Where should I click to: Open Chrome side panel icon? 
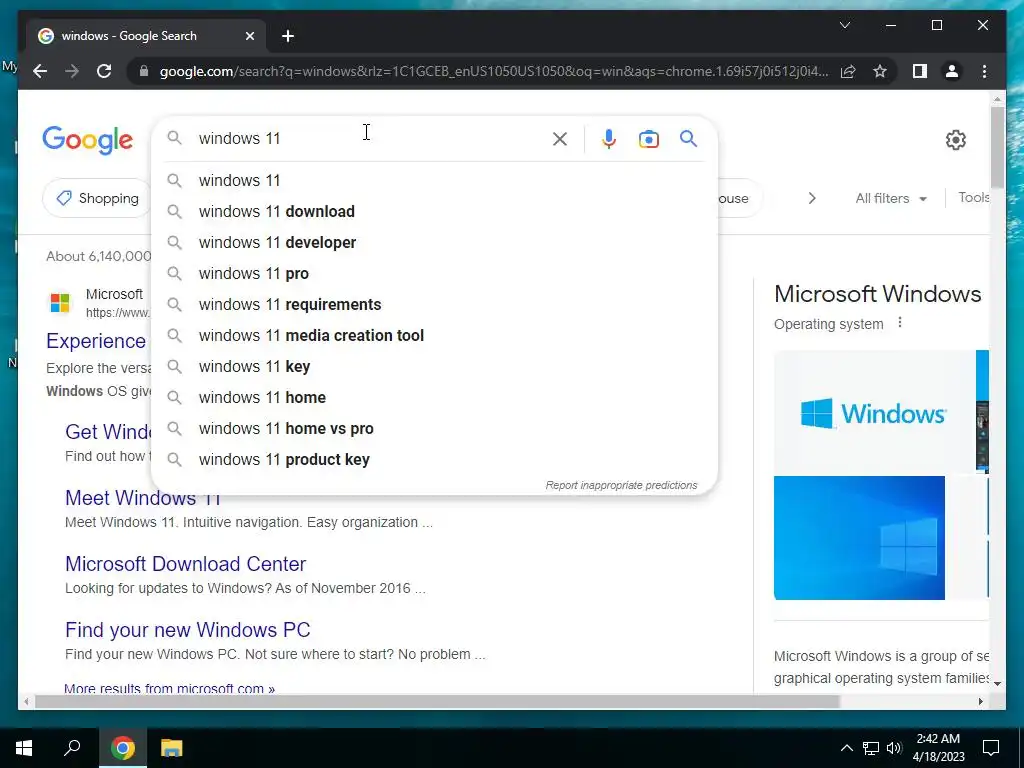[920, 71]
